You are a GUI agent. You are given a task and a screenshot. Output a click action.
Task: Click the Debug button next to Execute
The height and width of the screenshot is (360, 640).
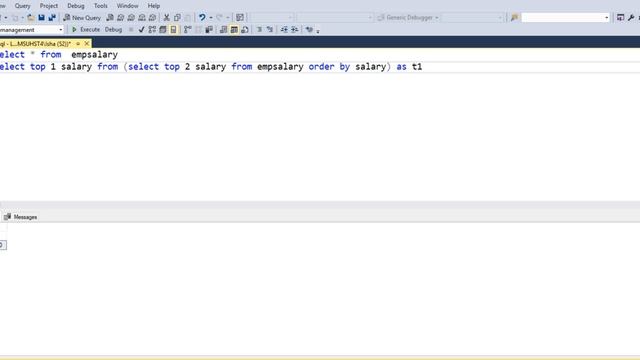(x=113, y=29)
